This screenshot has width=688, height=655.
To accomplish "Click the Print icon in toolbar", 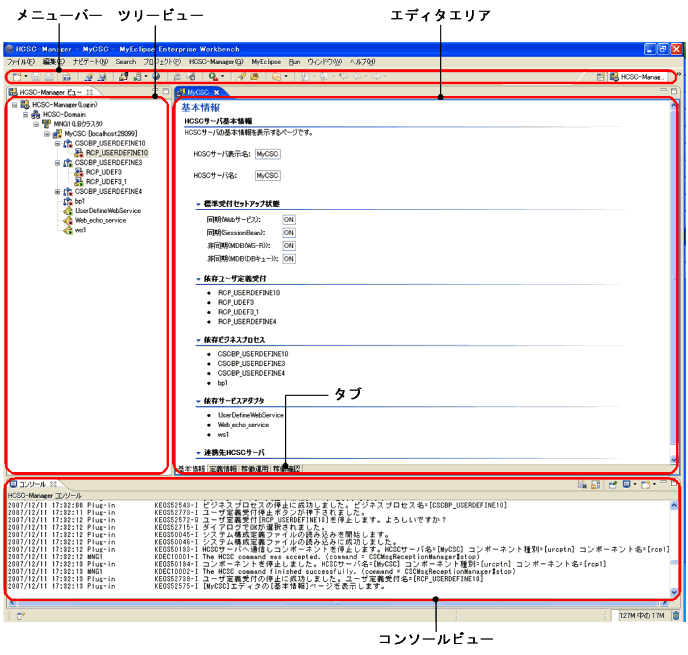I will pos(50,77).
